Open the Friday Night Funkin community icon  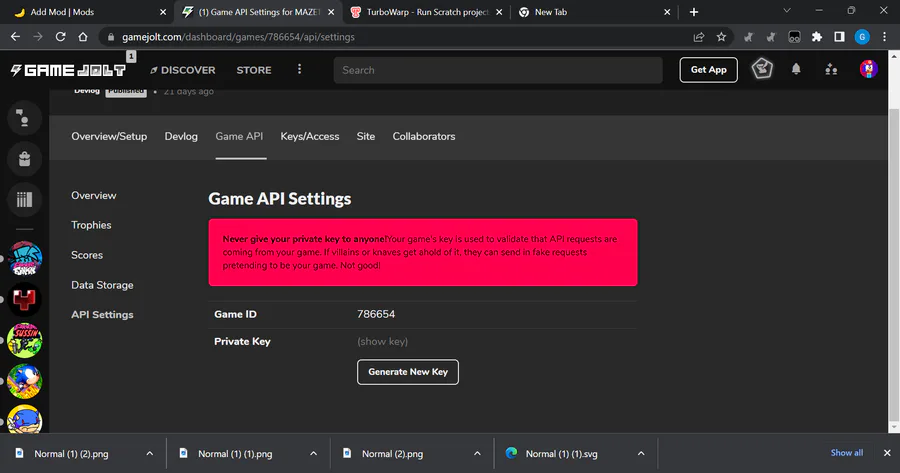(24, 259)
